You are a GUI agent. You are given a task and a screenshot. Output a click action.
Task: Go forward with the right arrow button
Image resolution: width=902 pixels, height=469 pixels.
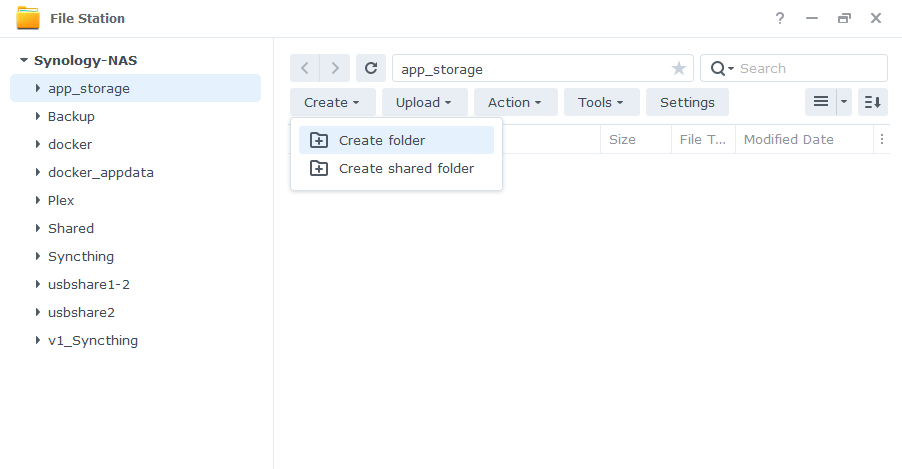tap(335, 68)
